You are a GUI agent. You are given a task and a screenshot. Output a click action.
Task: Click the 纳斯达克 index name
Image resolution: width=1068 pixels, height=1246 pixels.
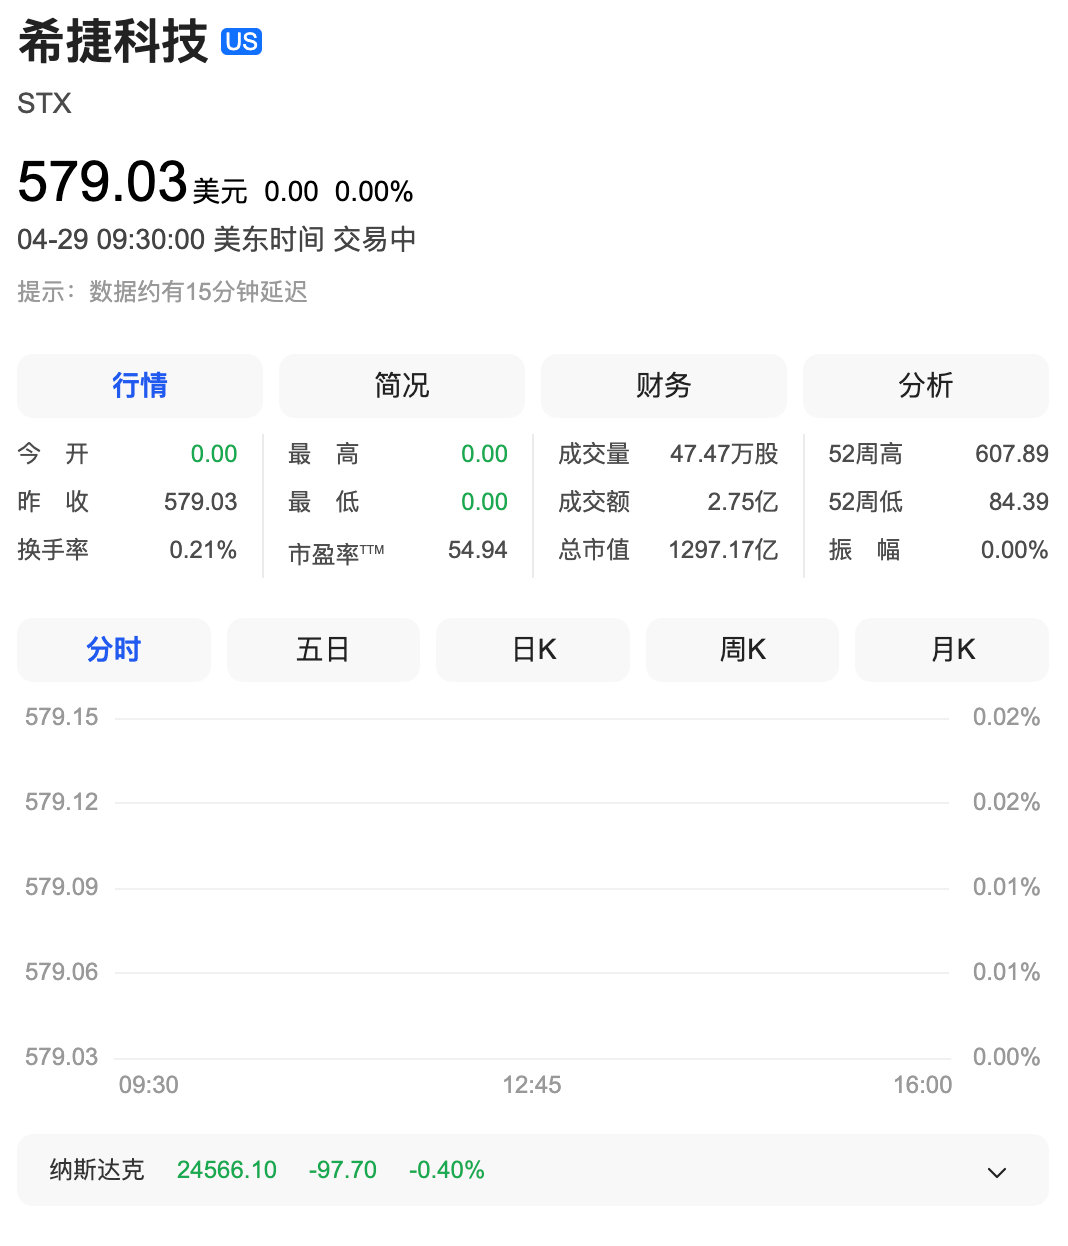tap(96, 1170)
